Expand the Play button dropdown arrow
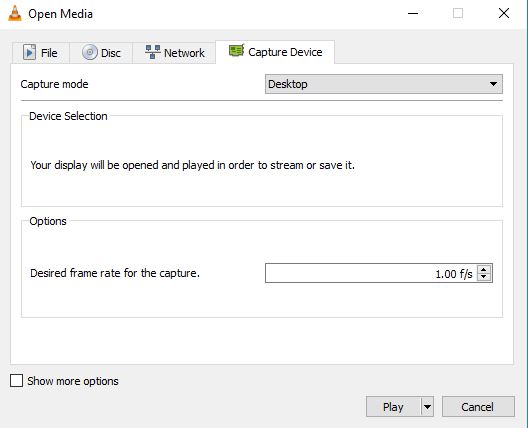Viewport: 528px width, 428px height. [x=427, y=407]
